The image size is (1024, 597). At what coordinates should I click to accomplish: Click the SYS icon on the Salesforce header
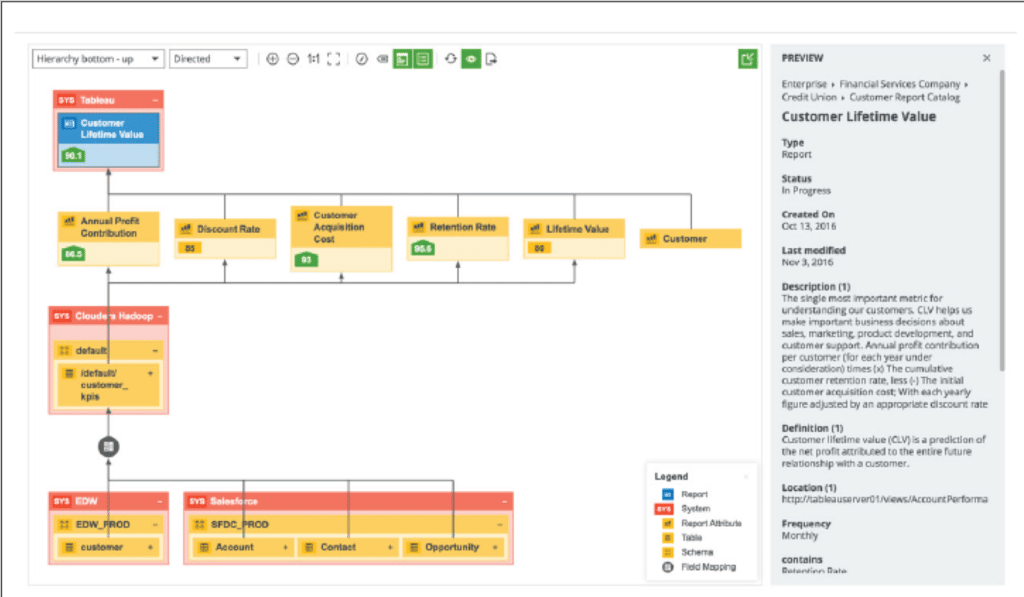(197, 502)
